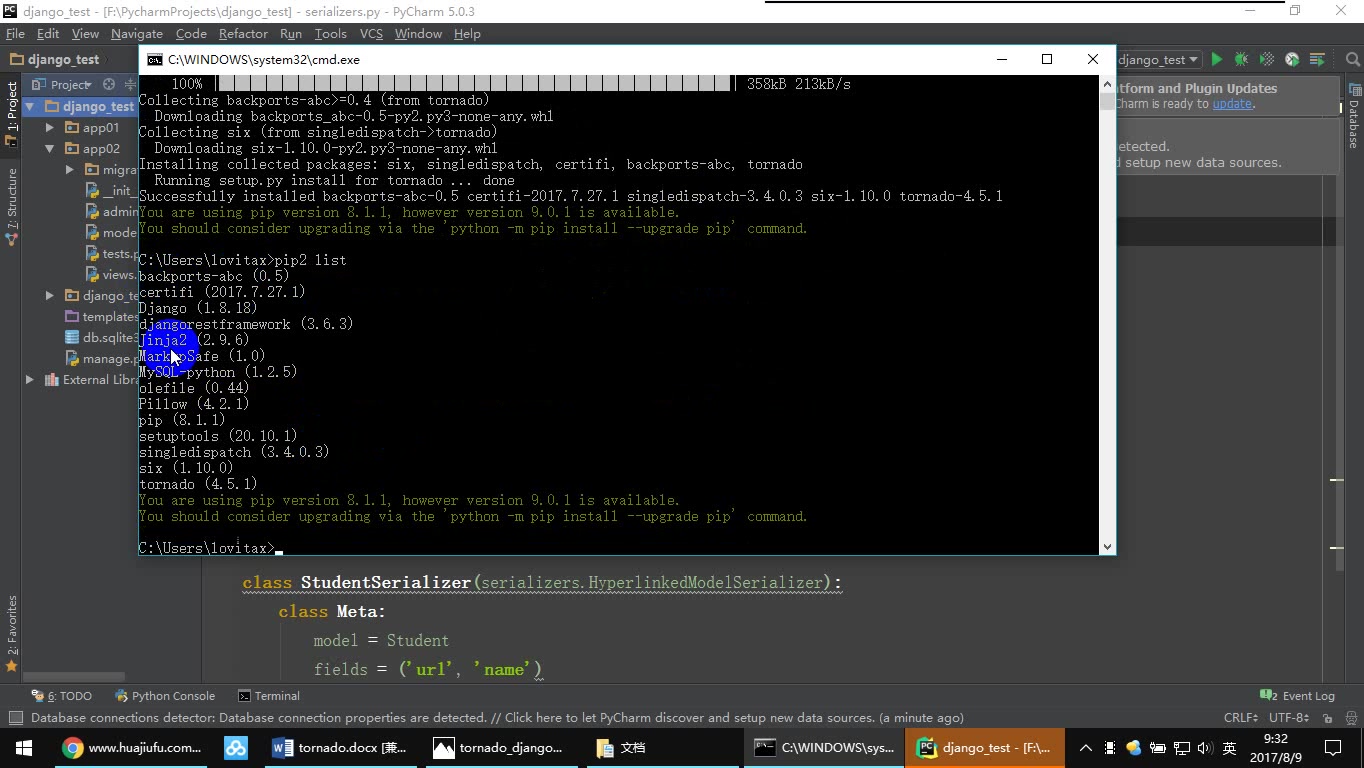Viewport: 1364px width, 768px height.
Task: Run with coverage icon in toolbar
Action: (1266, 60)
